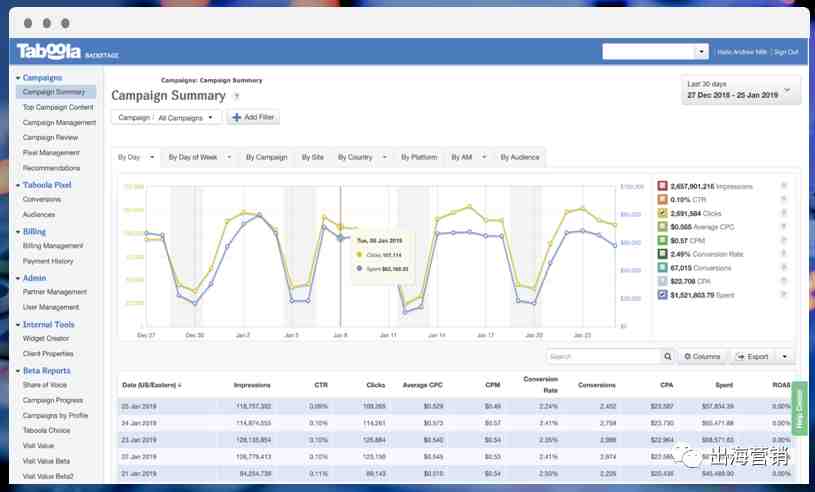
Task: Click the Taboola Backstage logo
Action: coord(68,51)
